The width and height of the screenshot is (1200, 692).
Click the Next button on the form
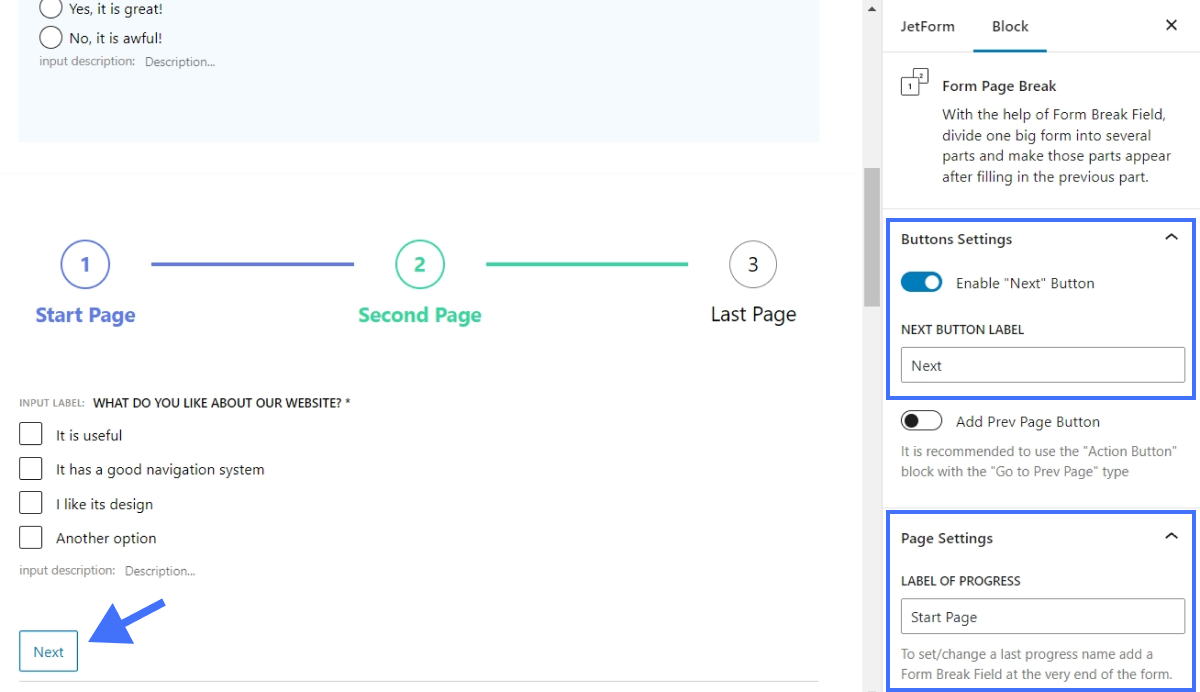[x=48, y=650]
